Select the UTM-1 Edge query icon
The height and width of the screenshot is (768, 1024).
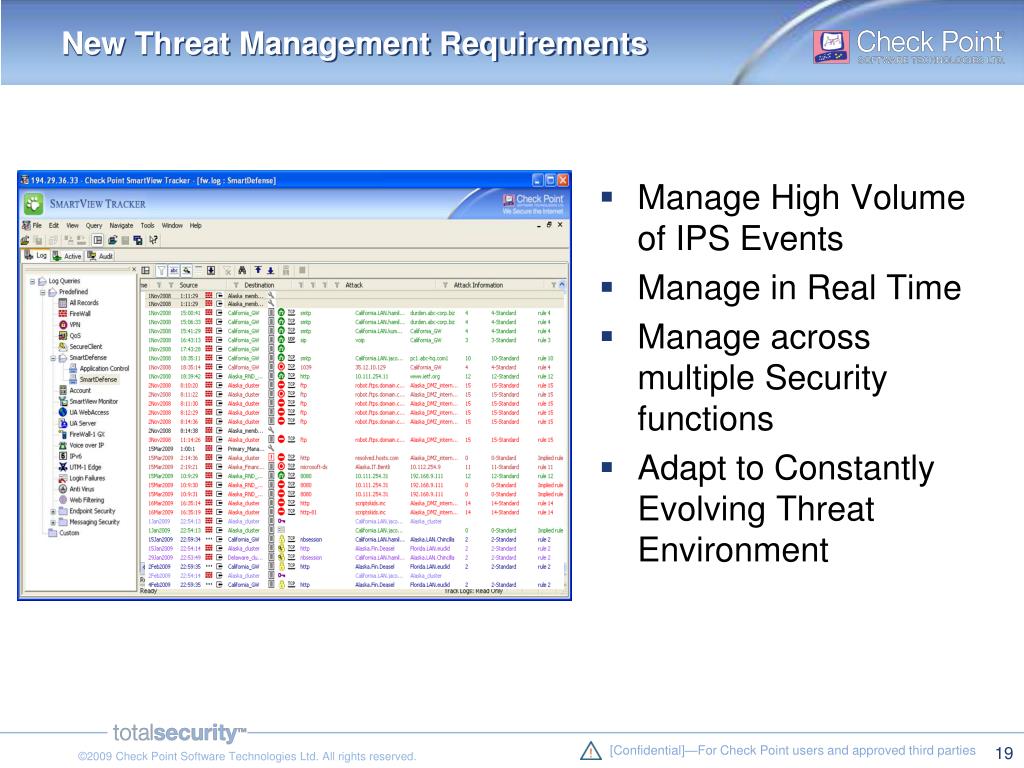point(63,468)
